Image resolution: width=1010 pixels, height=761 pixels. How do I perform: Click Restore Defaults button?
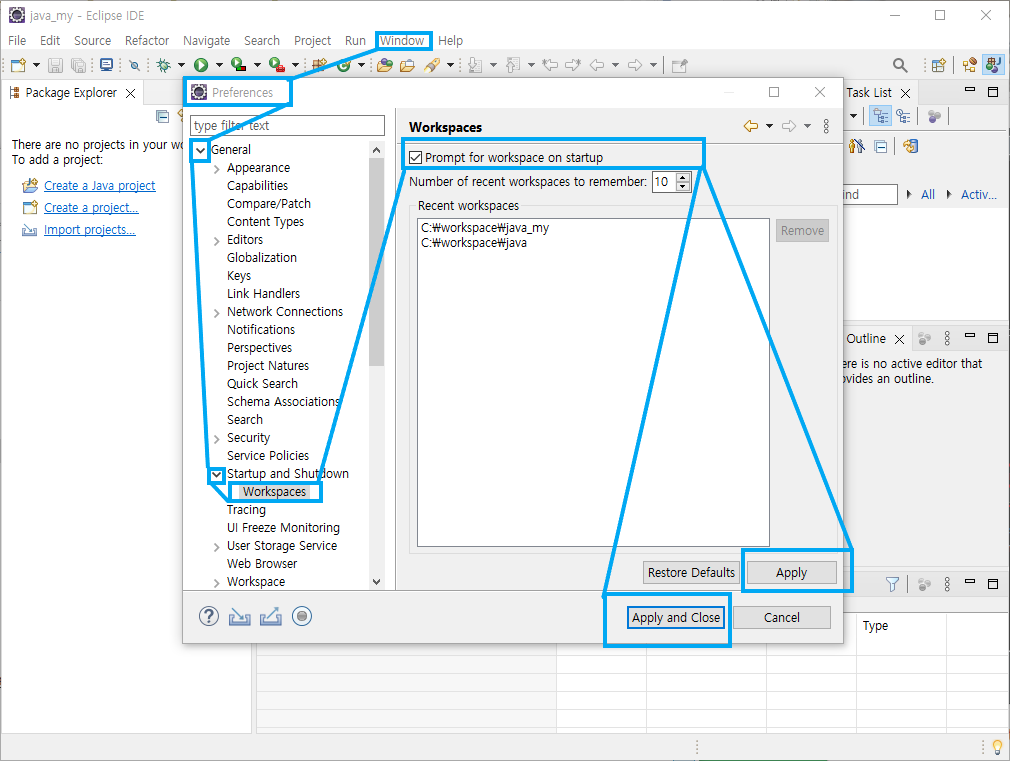pyautogui.click(x=691, y=573)
